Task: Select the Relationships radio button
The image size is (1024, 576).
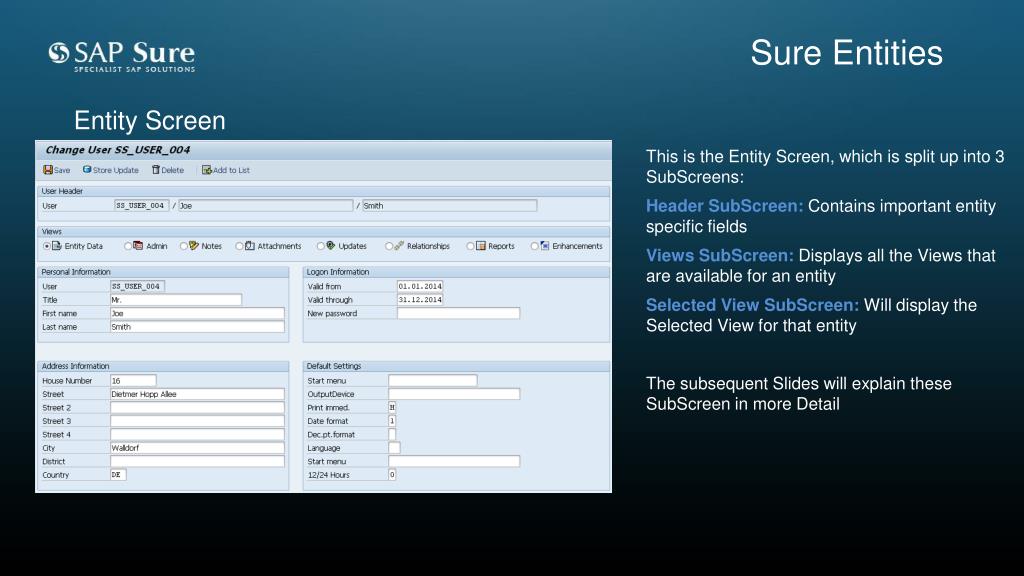Action: point(389,246)
